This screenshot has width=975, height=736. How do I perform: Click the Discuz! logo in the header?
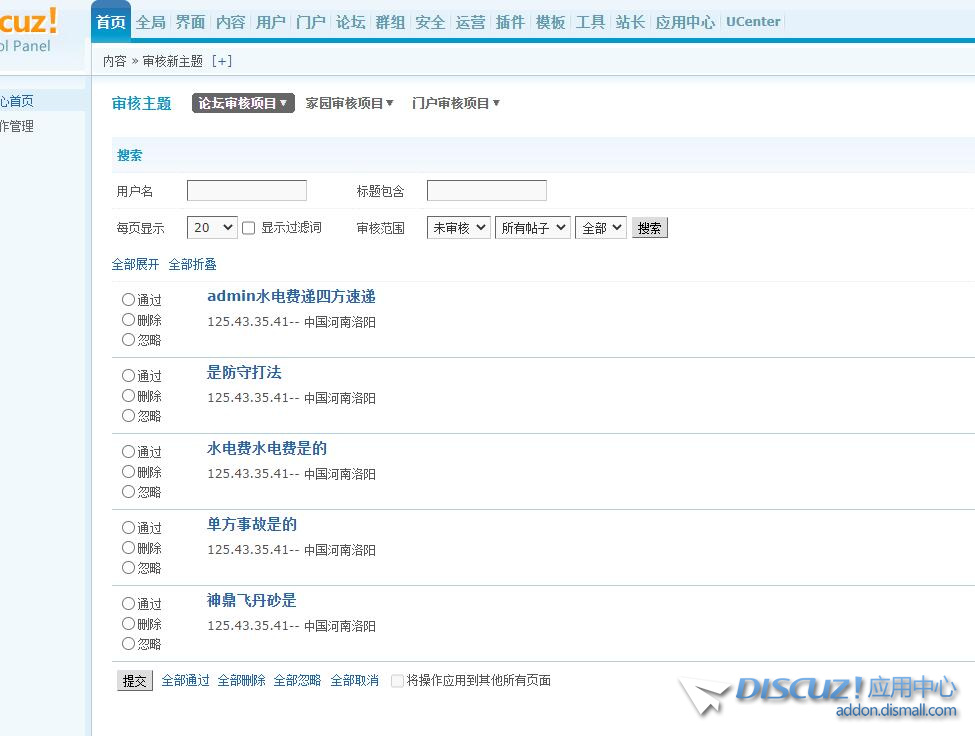(x=28, y=22)
